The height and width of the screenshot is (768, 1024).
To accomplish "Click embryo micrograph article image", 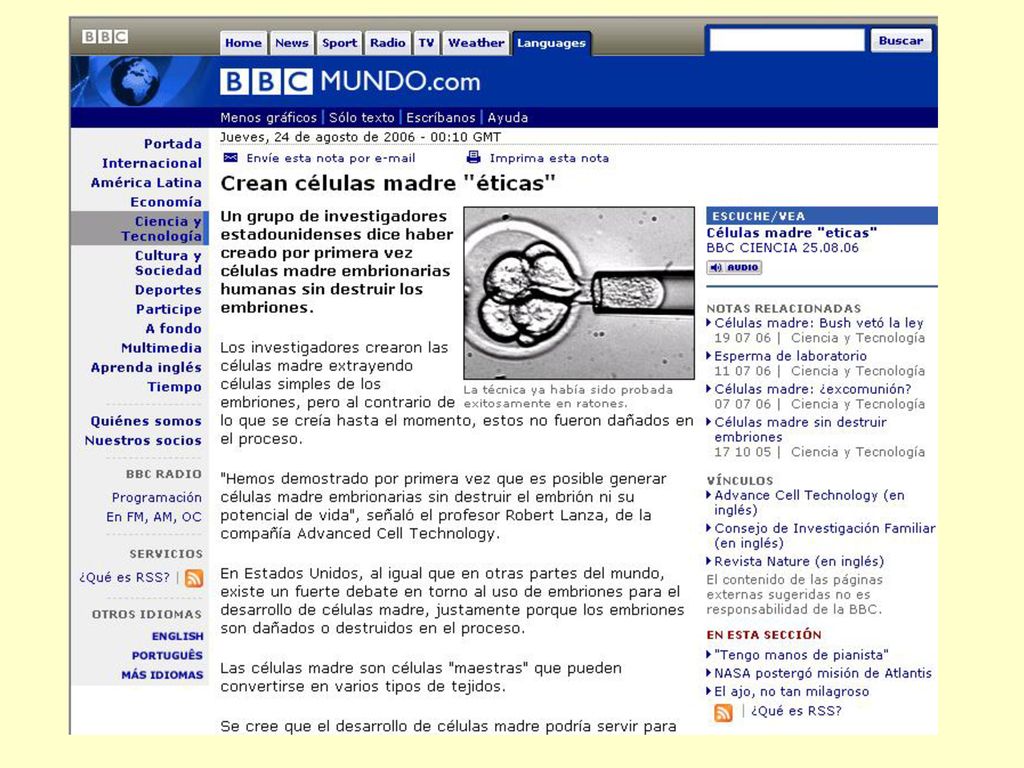I will point(579,293).
